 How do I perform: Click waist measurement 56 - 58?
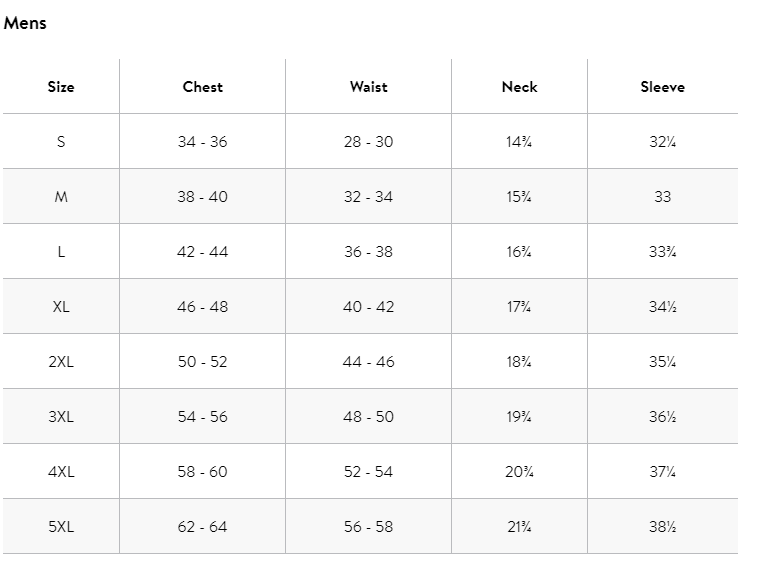coord(368,527)
